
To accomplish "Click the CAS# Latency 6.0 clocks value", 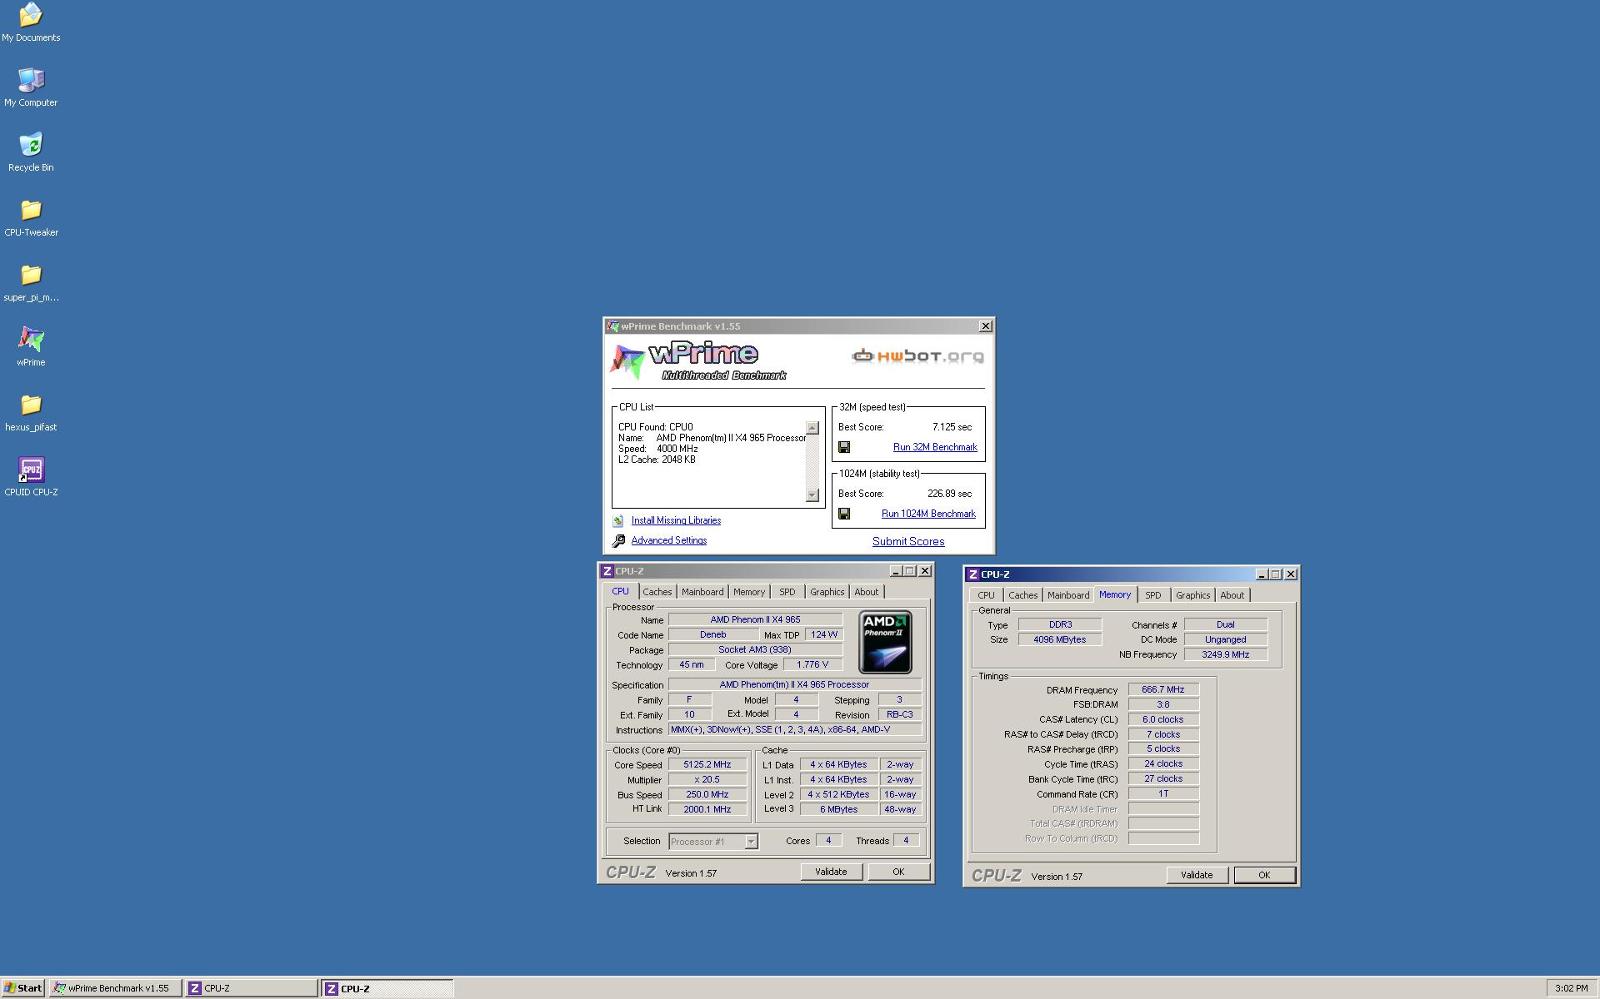I will click(x=1163, y=720).
